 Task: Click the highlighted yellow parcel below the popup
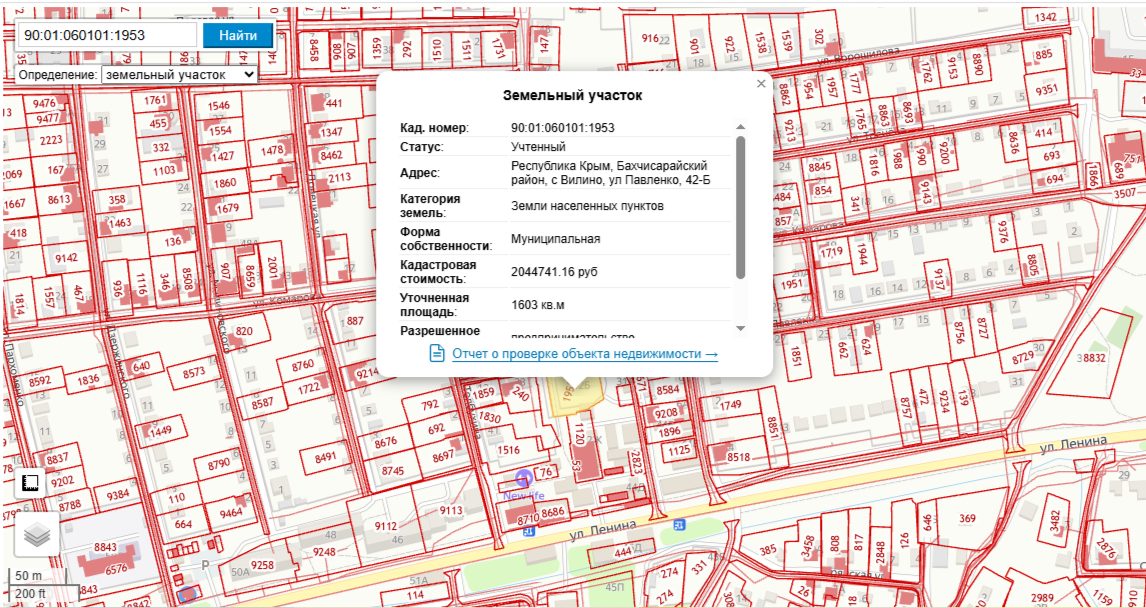click(x=577, y=397)
